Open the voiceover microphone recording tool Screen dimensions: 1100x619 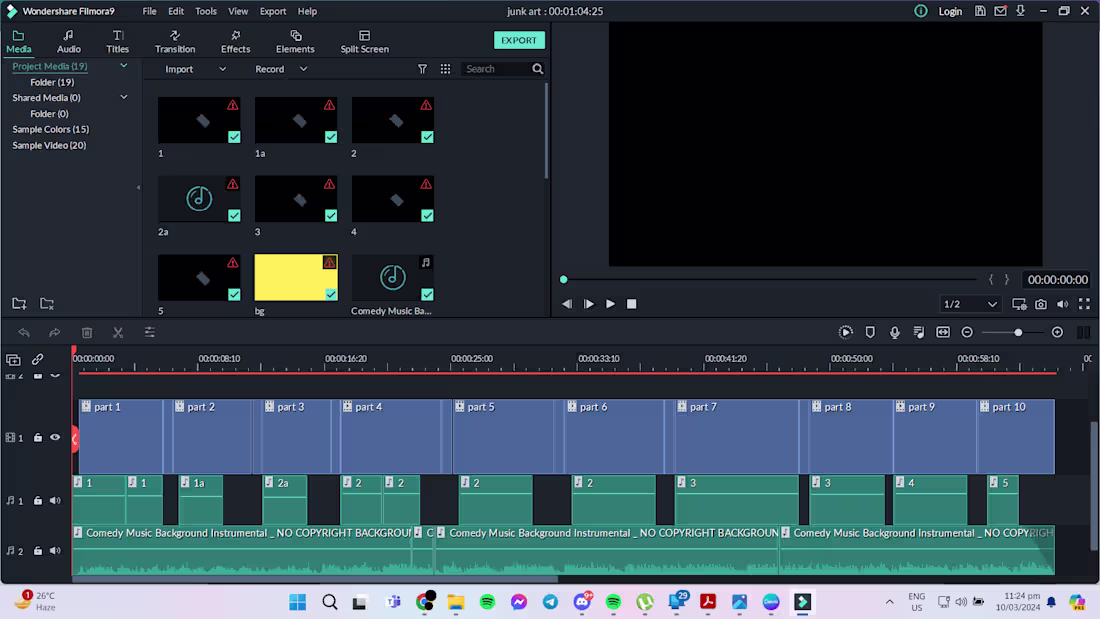[894, 333]
